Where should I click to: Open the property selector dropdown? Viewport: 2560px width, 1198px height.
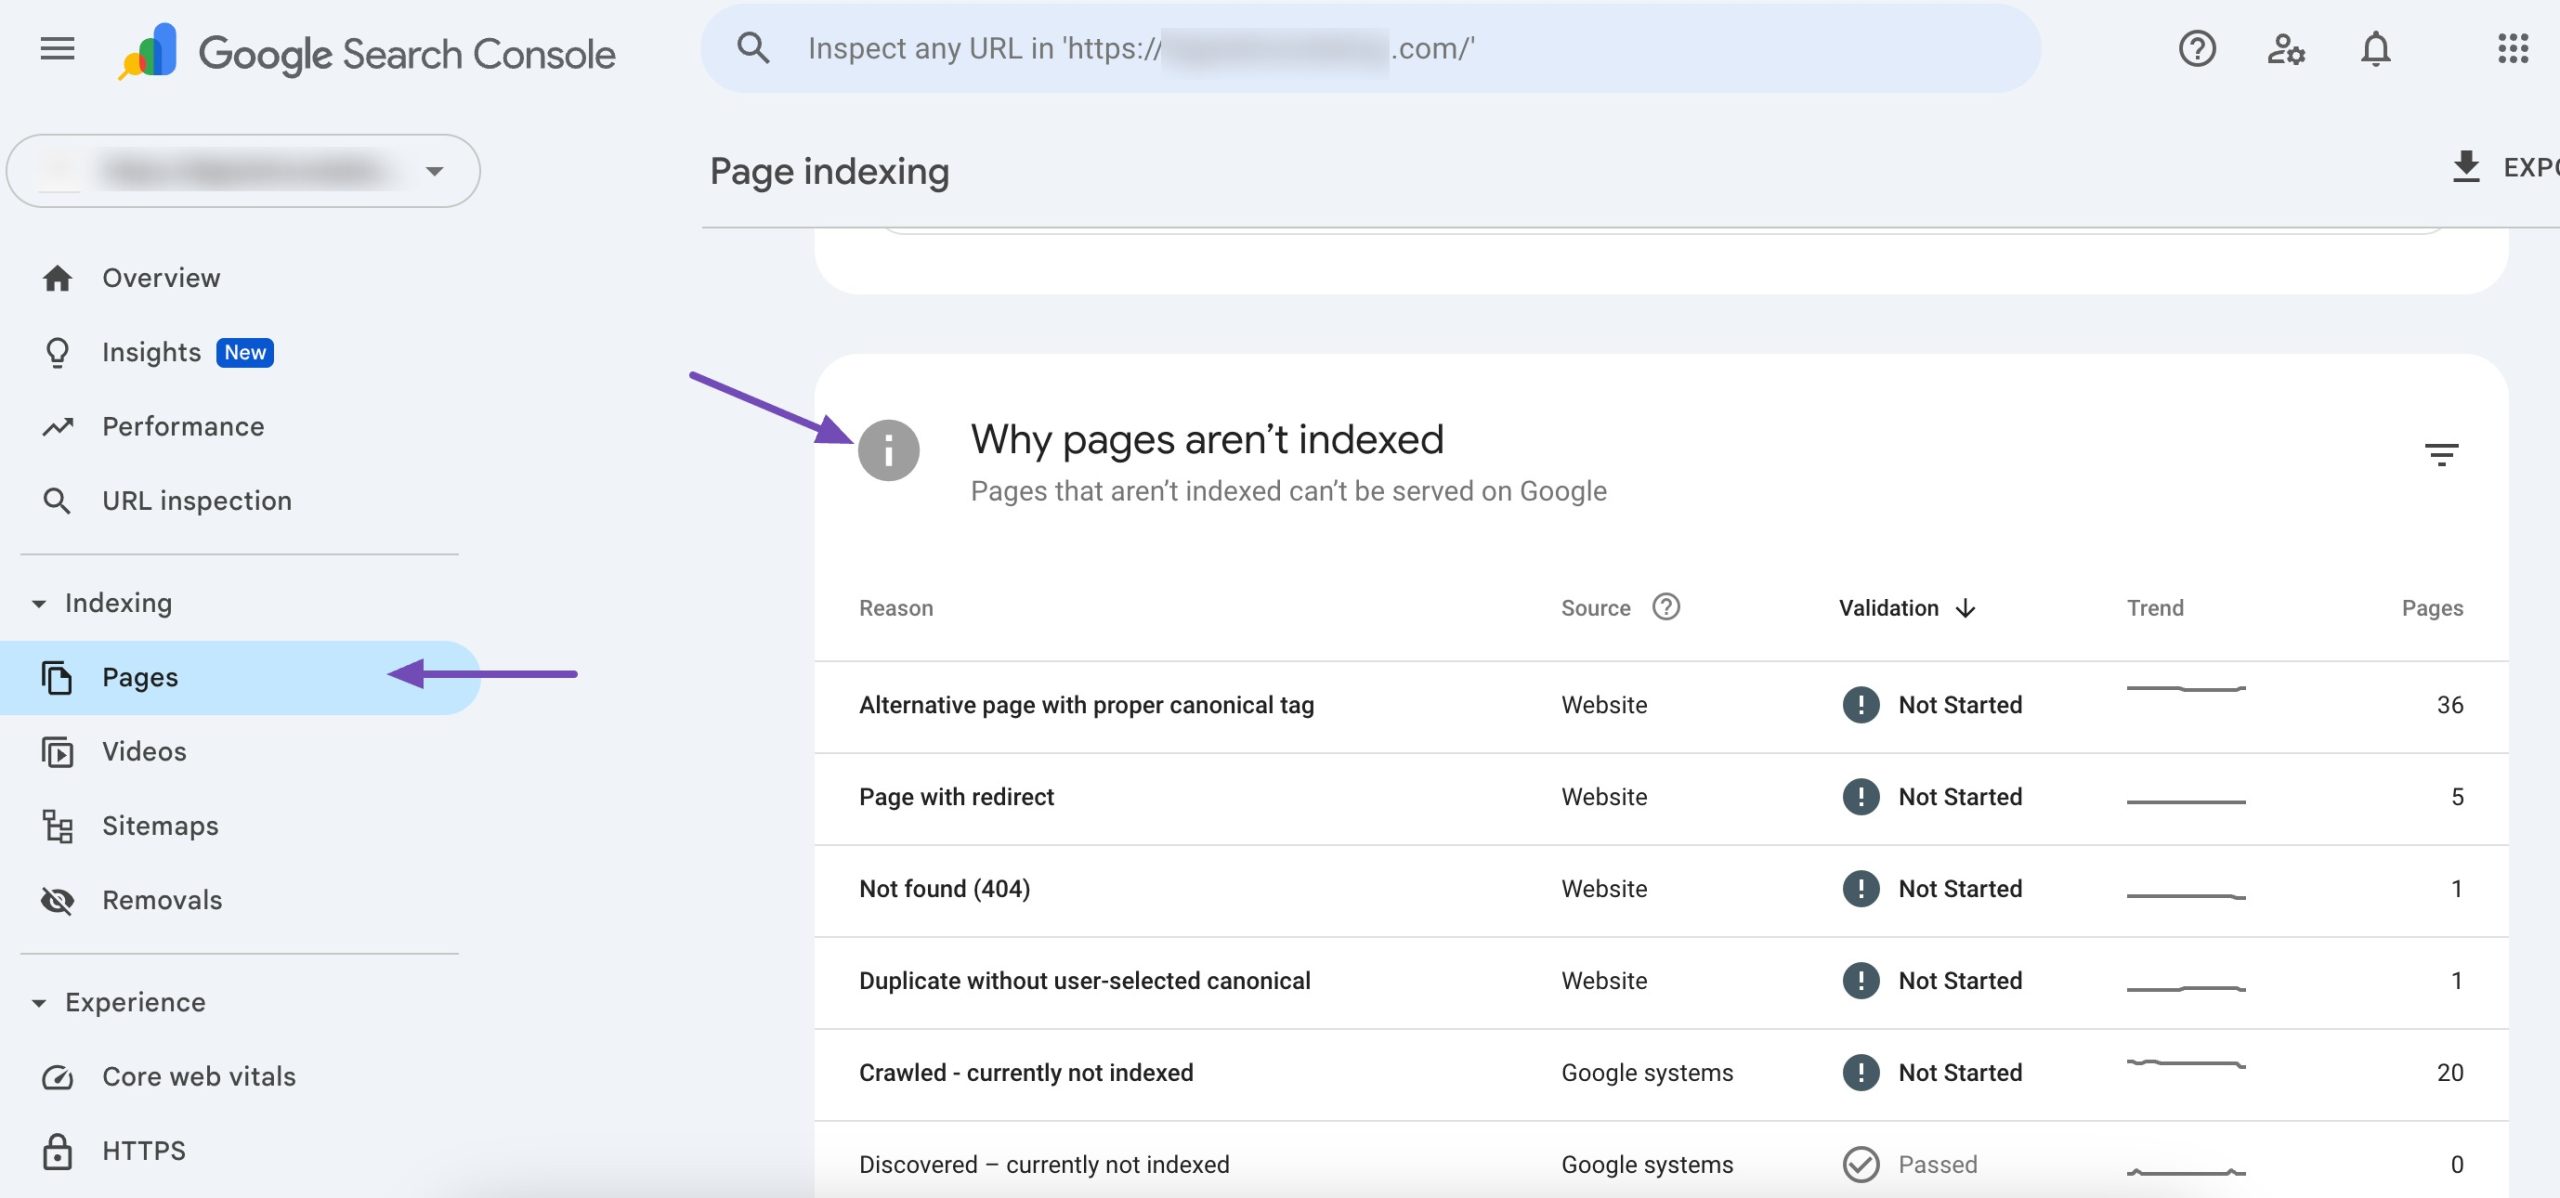[x=243, y=171]
